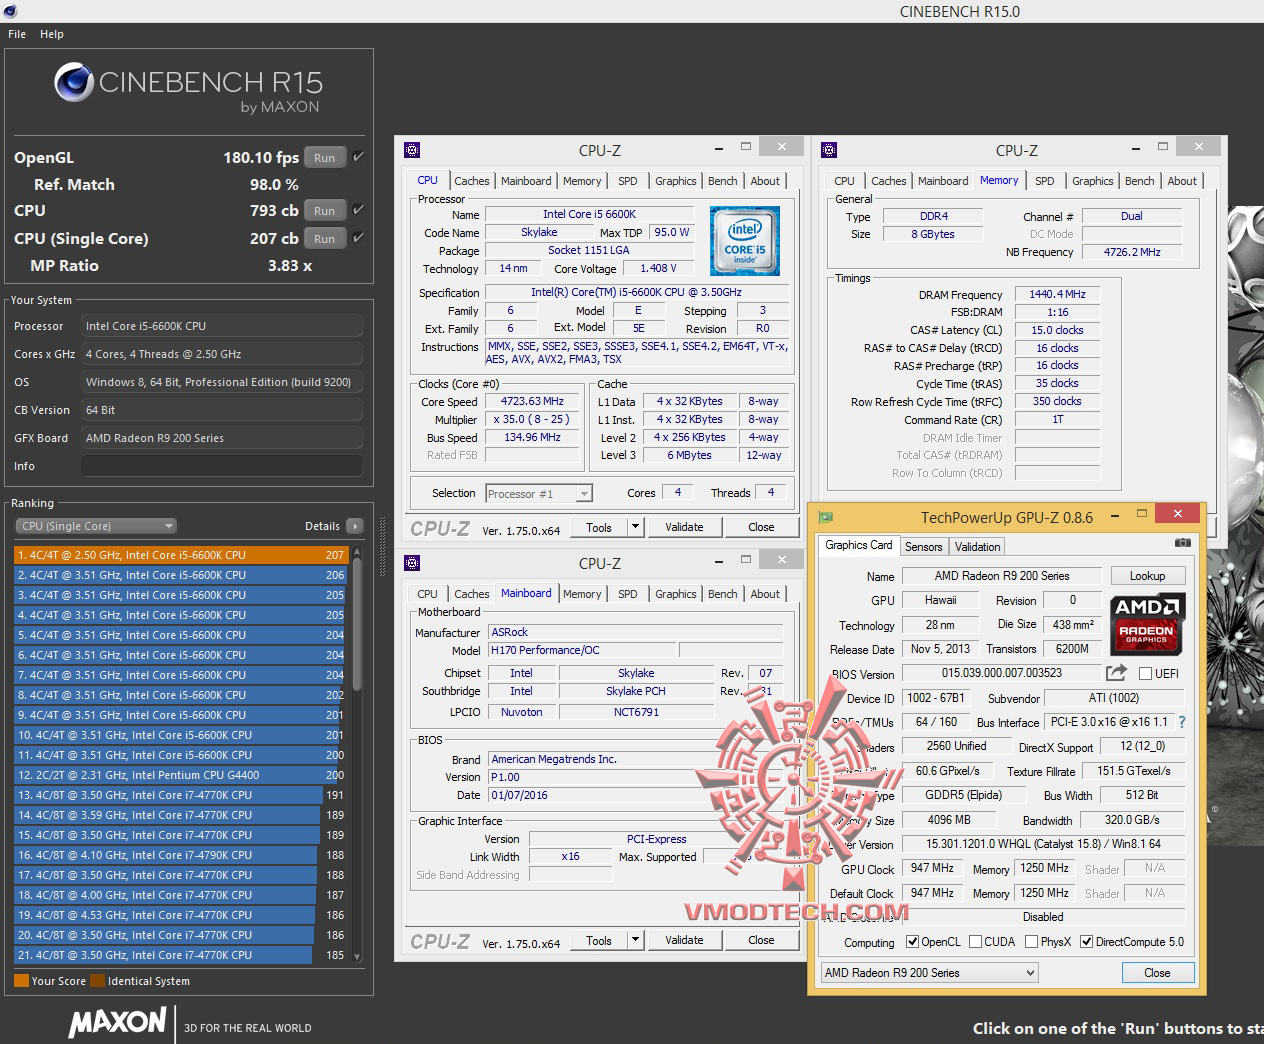Click the Info input field in Your System
Image resolution: width=1264 pixels, height=1044 pixels.
click(x=221, y=466)
